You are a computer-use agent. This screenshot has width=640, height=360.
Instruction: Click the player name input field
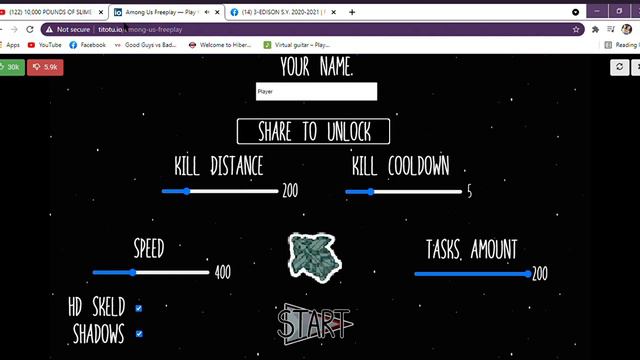316,91
